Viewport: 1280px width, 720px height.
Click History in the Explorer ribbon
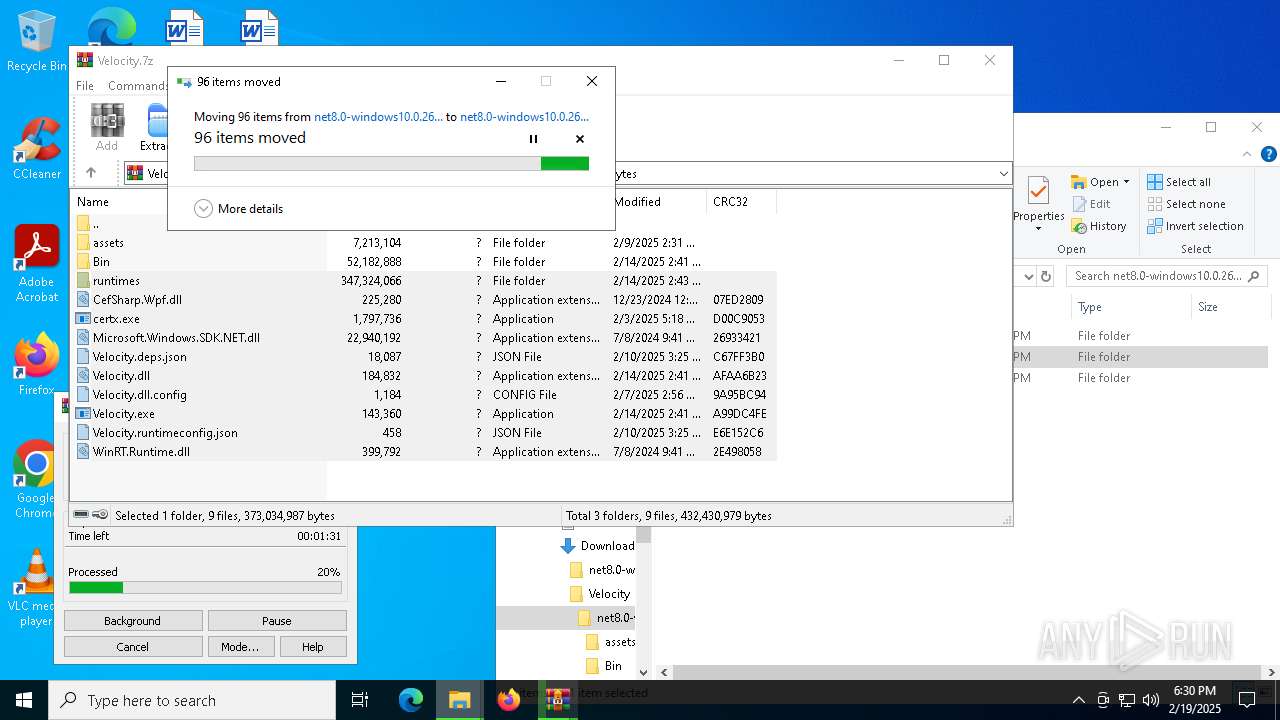1098,226
